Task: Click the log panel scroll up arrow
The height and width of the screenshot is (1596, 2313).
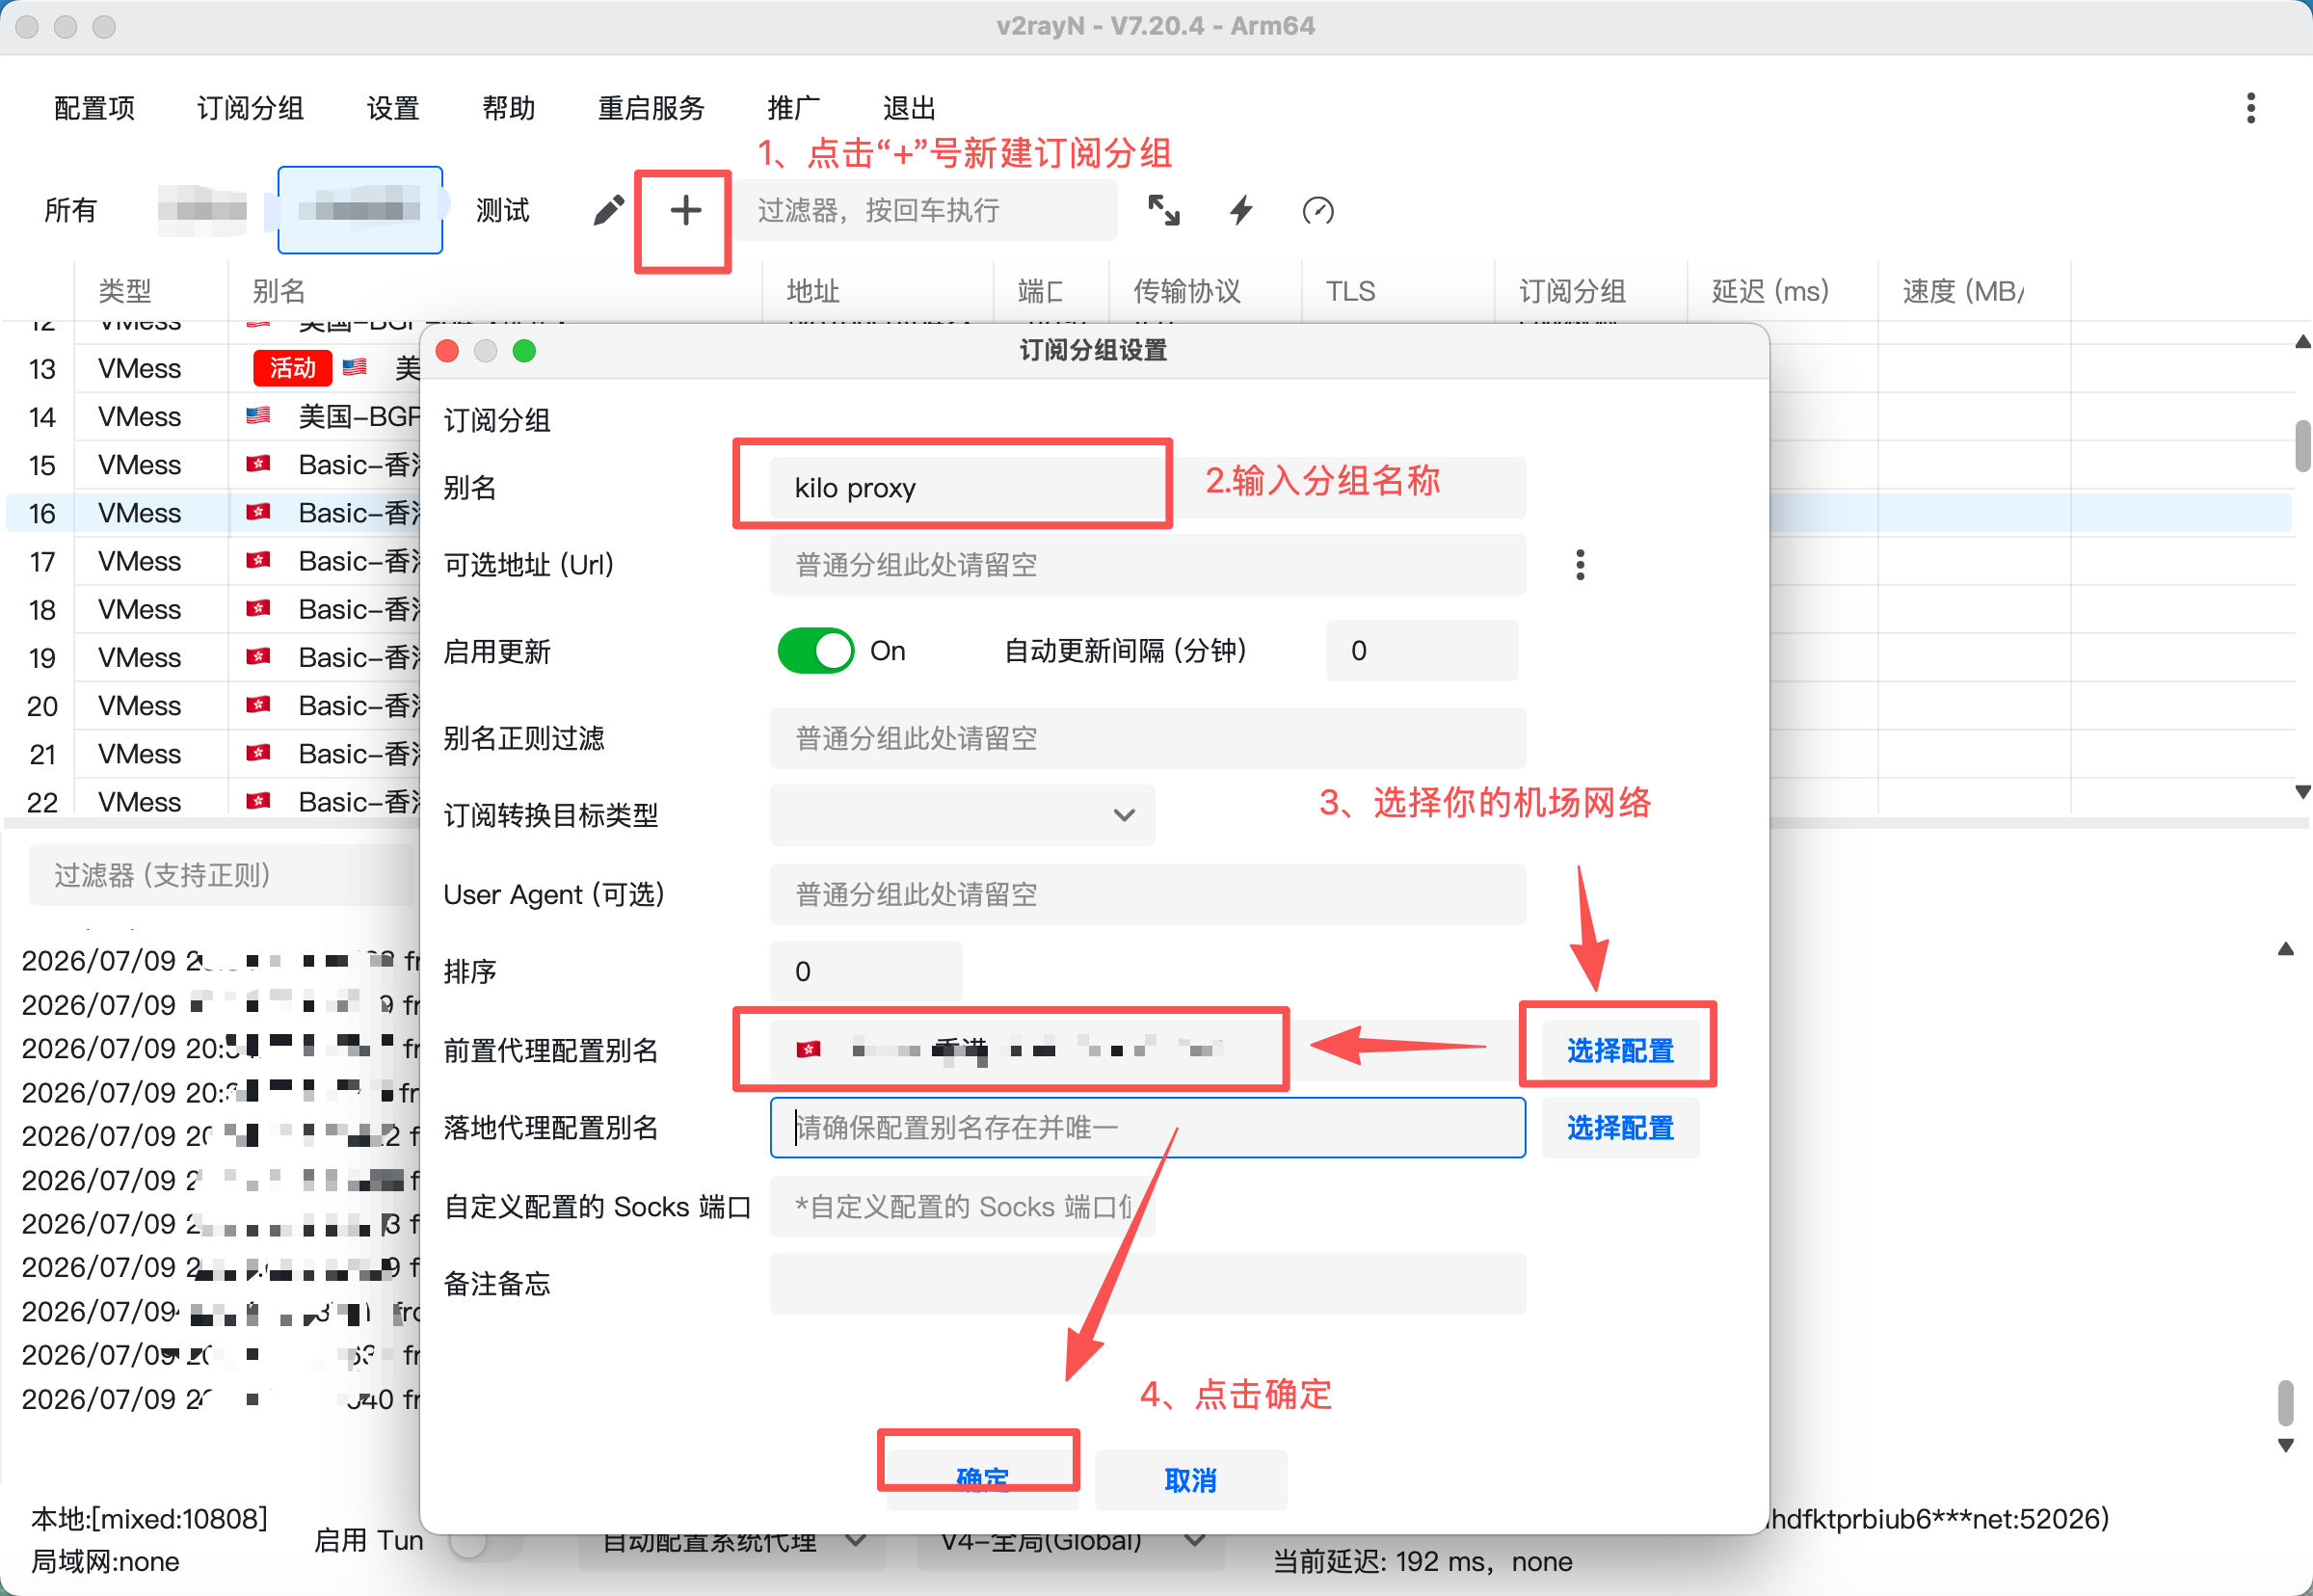Action: pyautogui.click(x=2286, y=949)
